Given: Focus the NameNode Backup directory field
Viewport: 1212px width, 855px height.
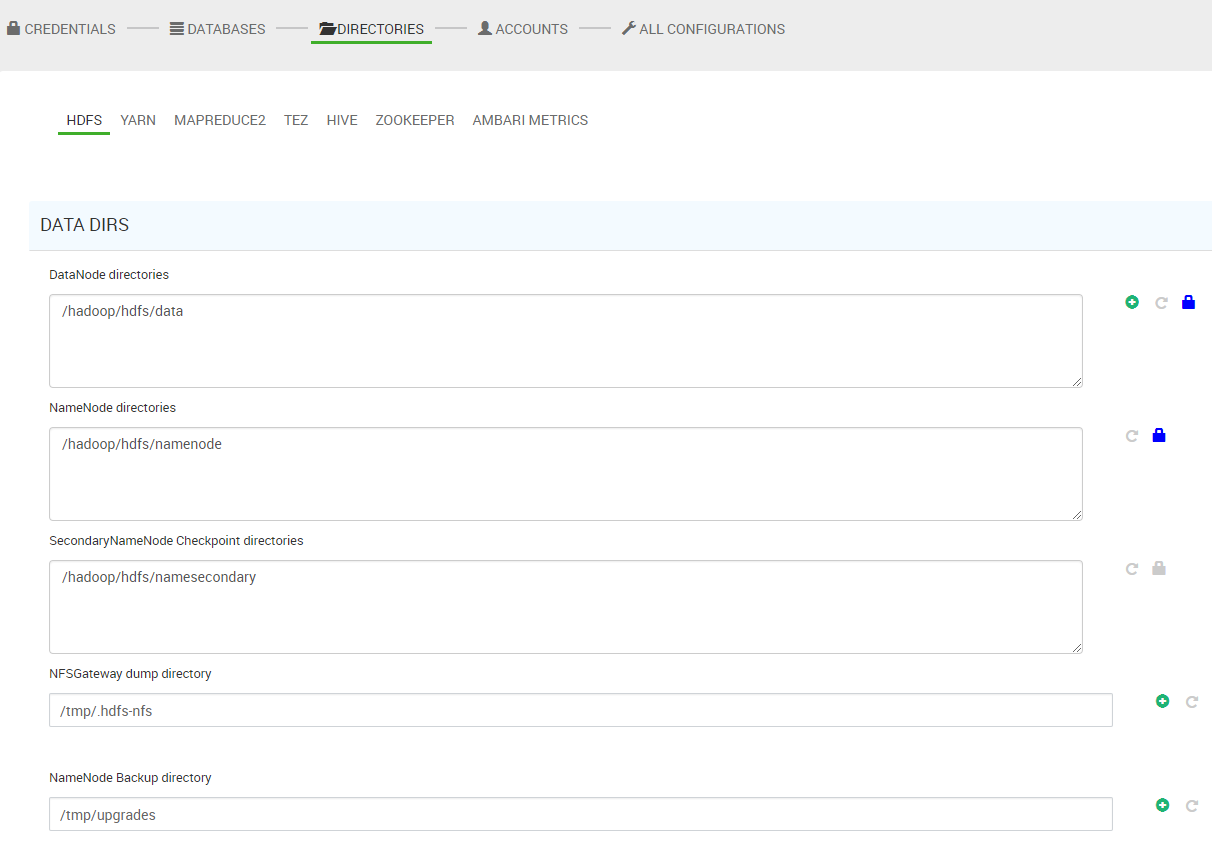Looking at the screenshot, I should 580,814.
